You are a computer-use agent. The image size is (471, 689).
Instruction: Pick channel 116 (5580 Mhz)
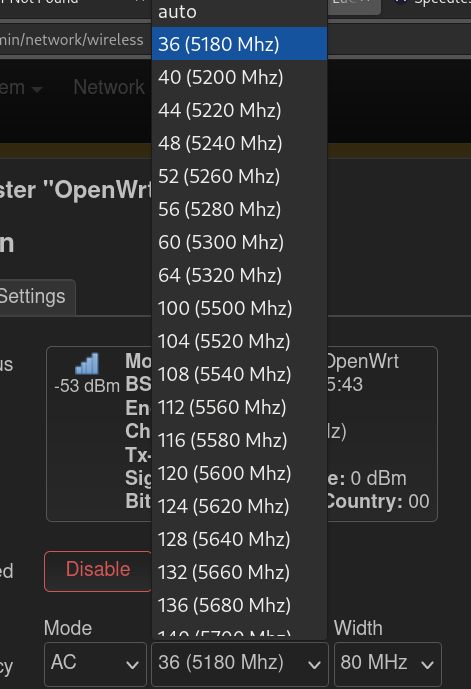tap(239, 440)
